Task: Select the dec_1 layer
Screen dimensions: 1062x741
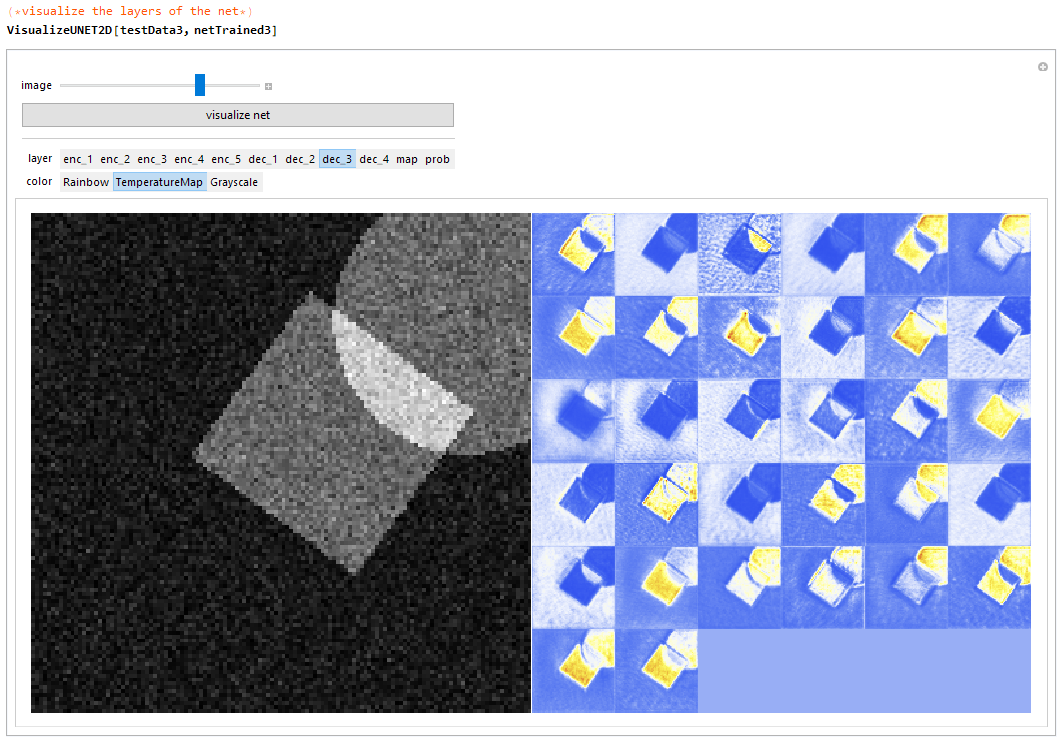Action: click(263, 159)
